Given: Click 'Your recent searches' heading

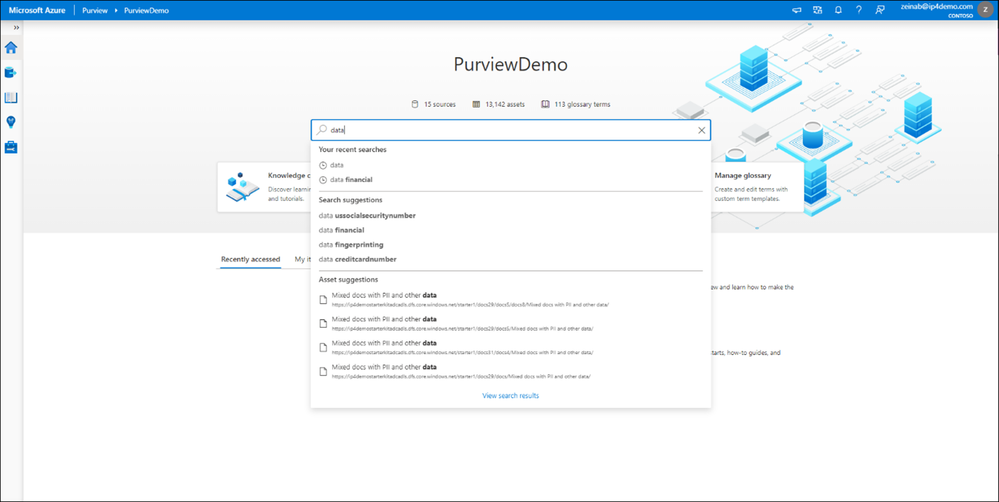Looking at the screenshot, I should click(352, 150).
